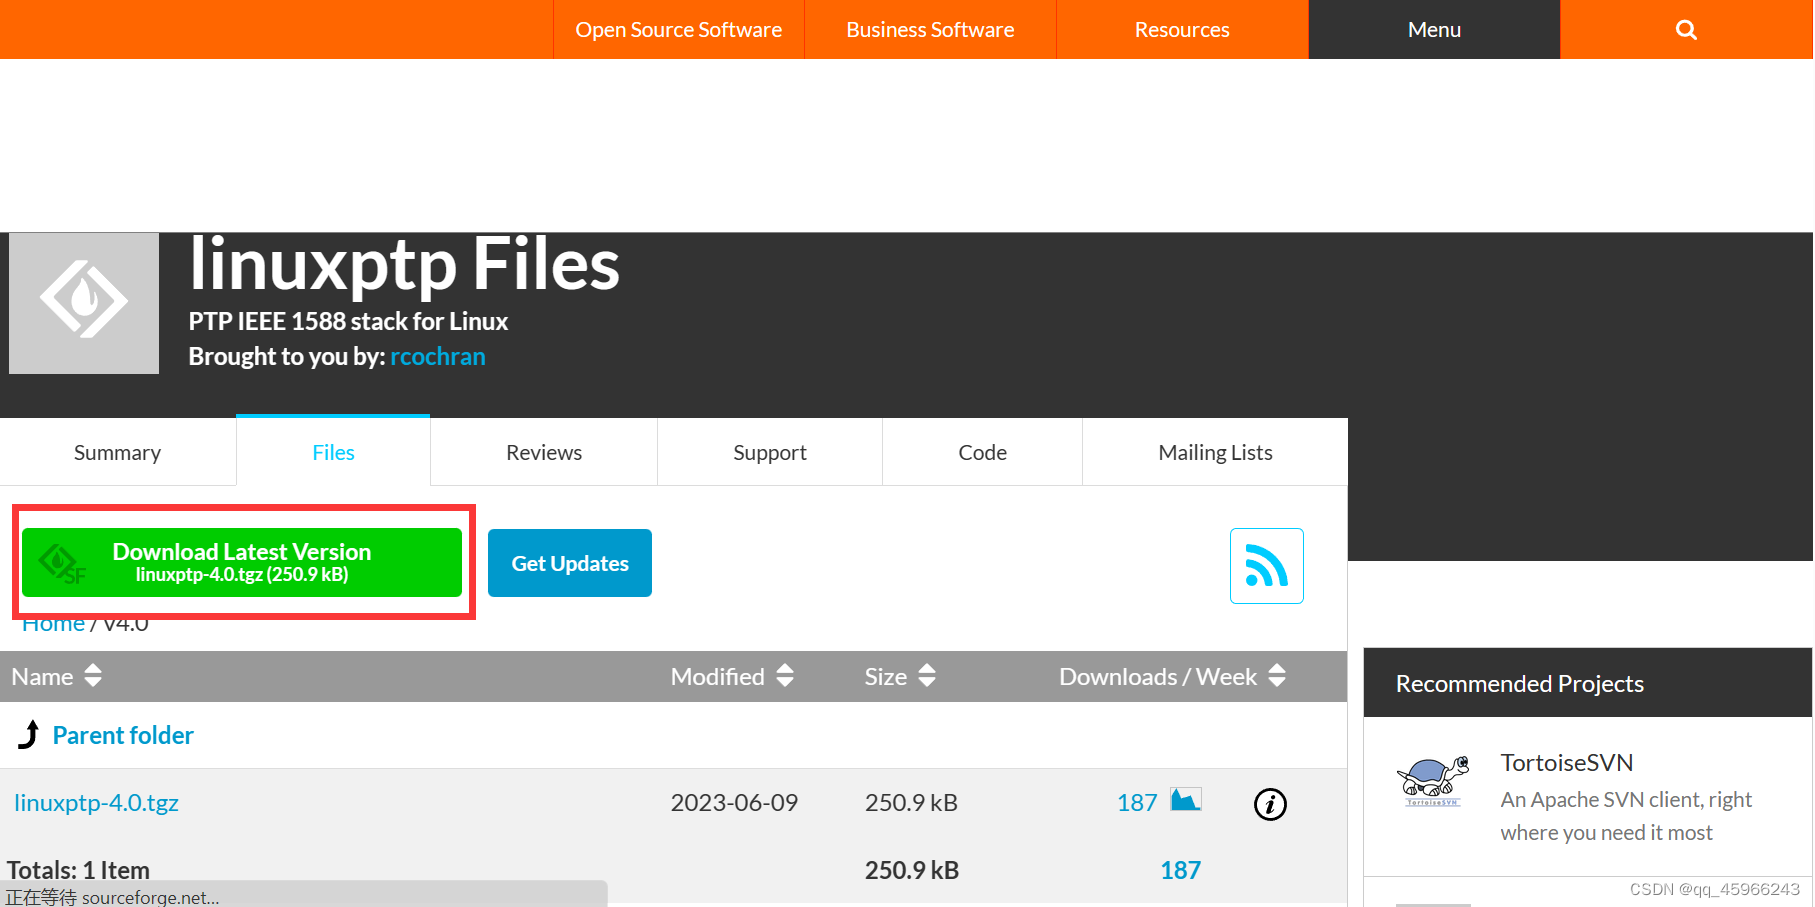Click the Totals row 187 downloads value

(x=1180, y=870)
